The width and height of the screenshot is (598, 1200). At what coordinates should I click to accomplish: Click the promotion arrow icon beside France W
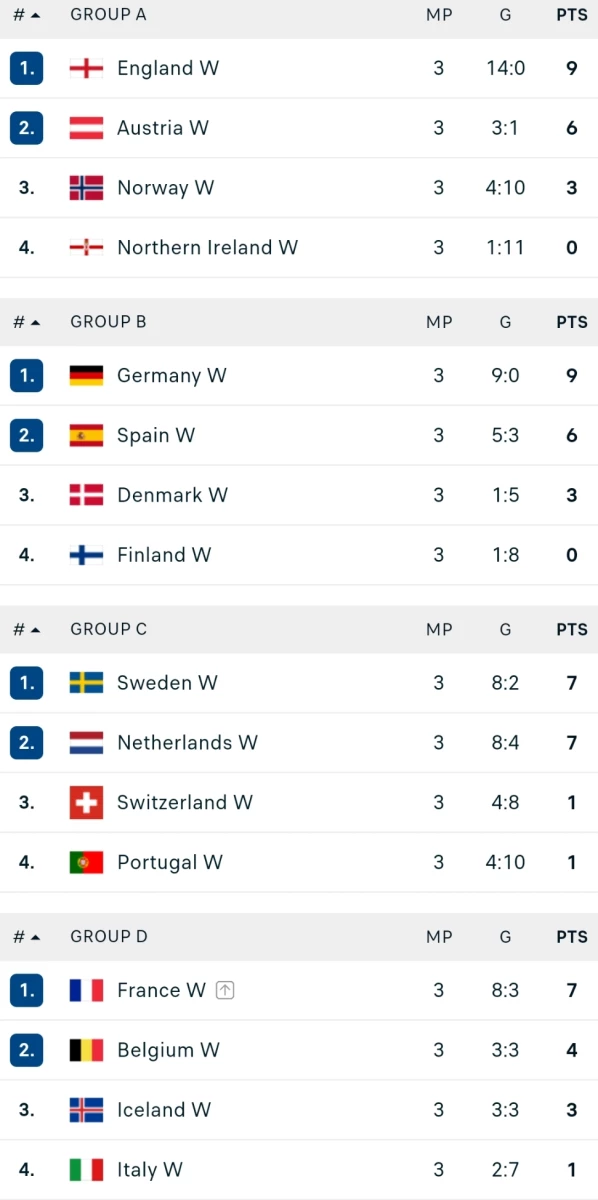225,991
